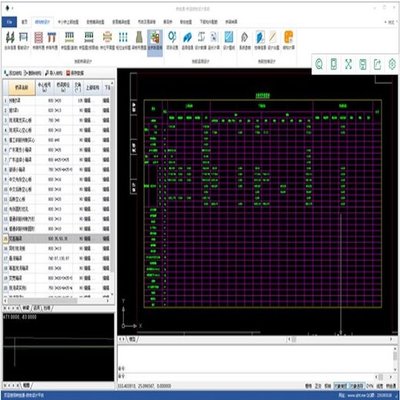Click horizontal scrollbar under the bridge table
Viewport: 400px width, 400px height.
point(57,301)
